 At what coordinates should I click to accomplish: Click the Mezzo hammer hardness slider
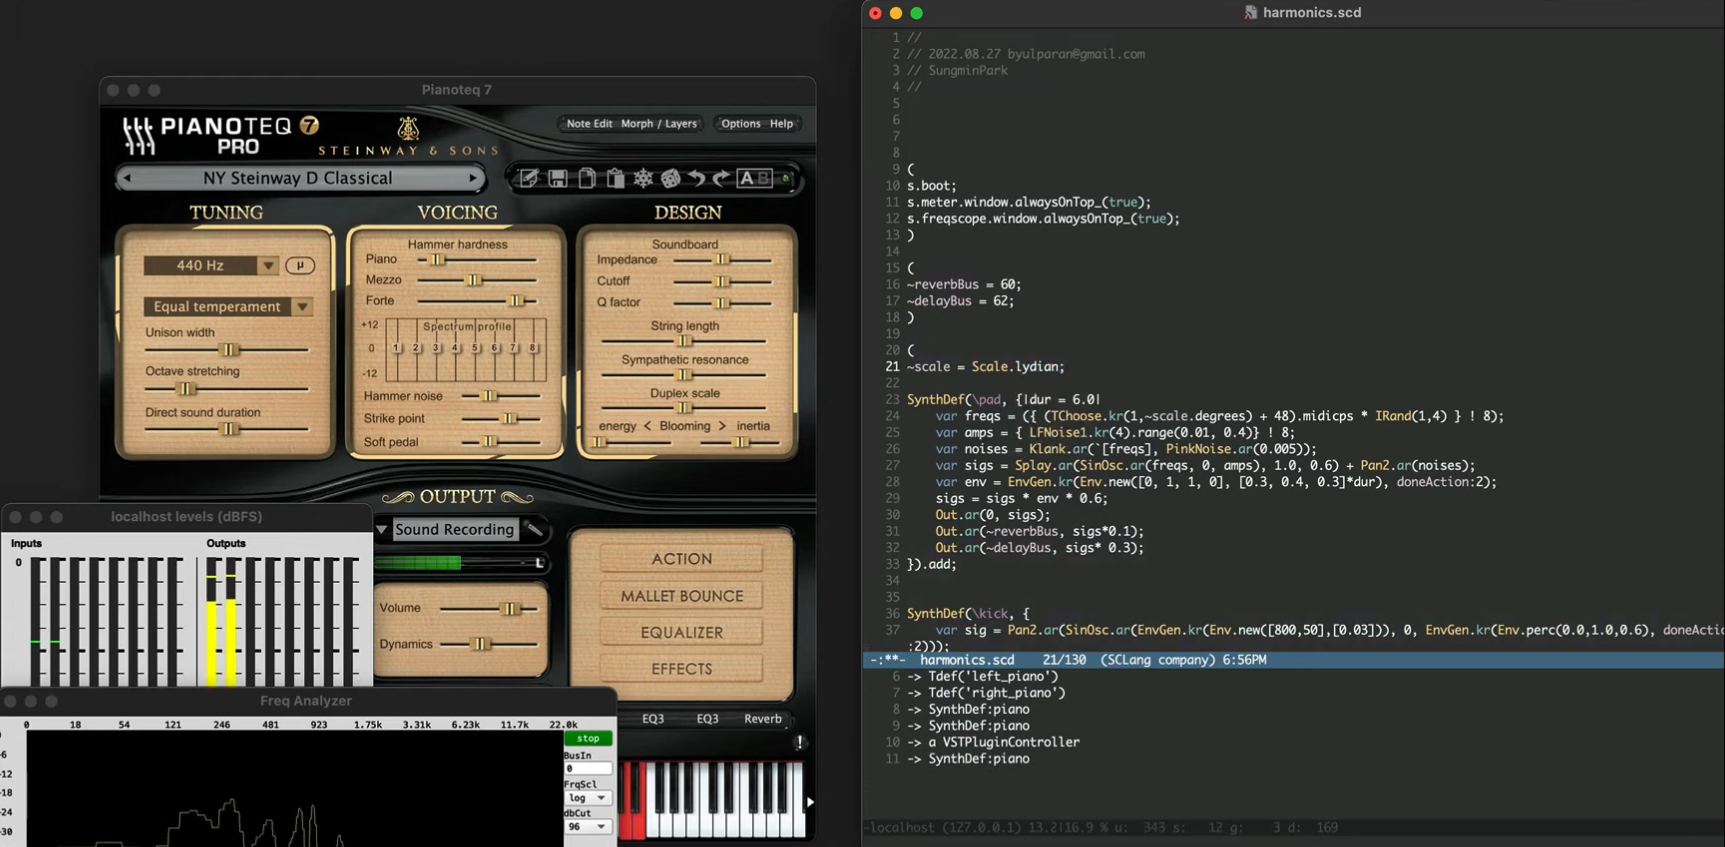pyautogui.click(x=474, y=280)
